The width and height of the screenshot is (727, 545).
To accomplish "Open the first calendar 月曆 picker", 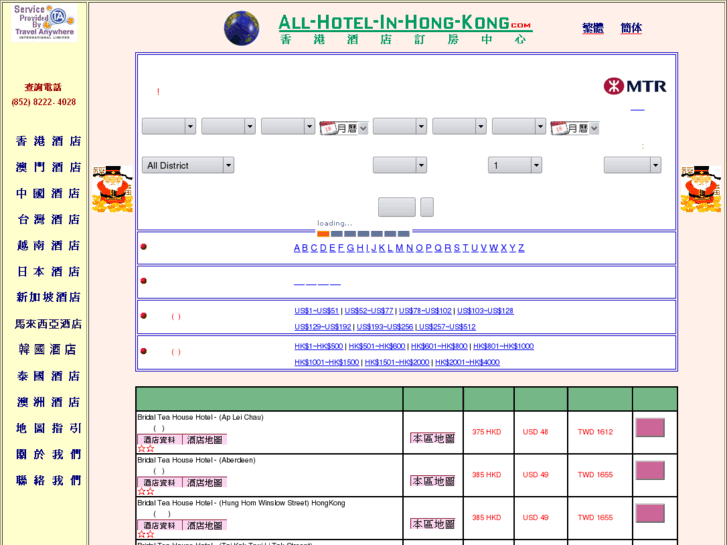I will 344,128.
